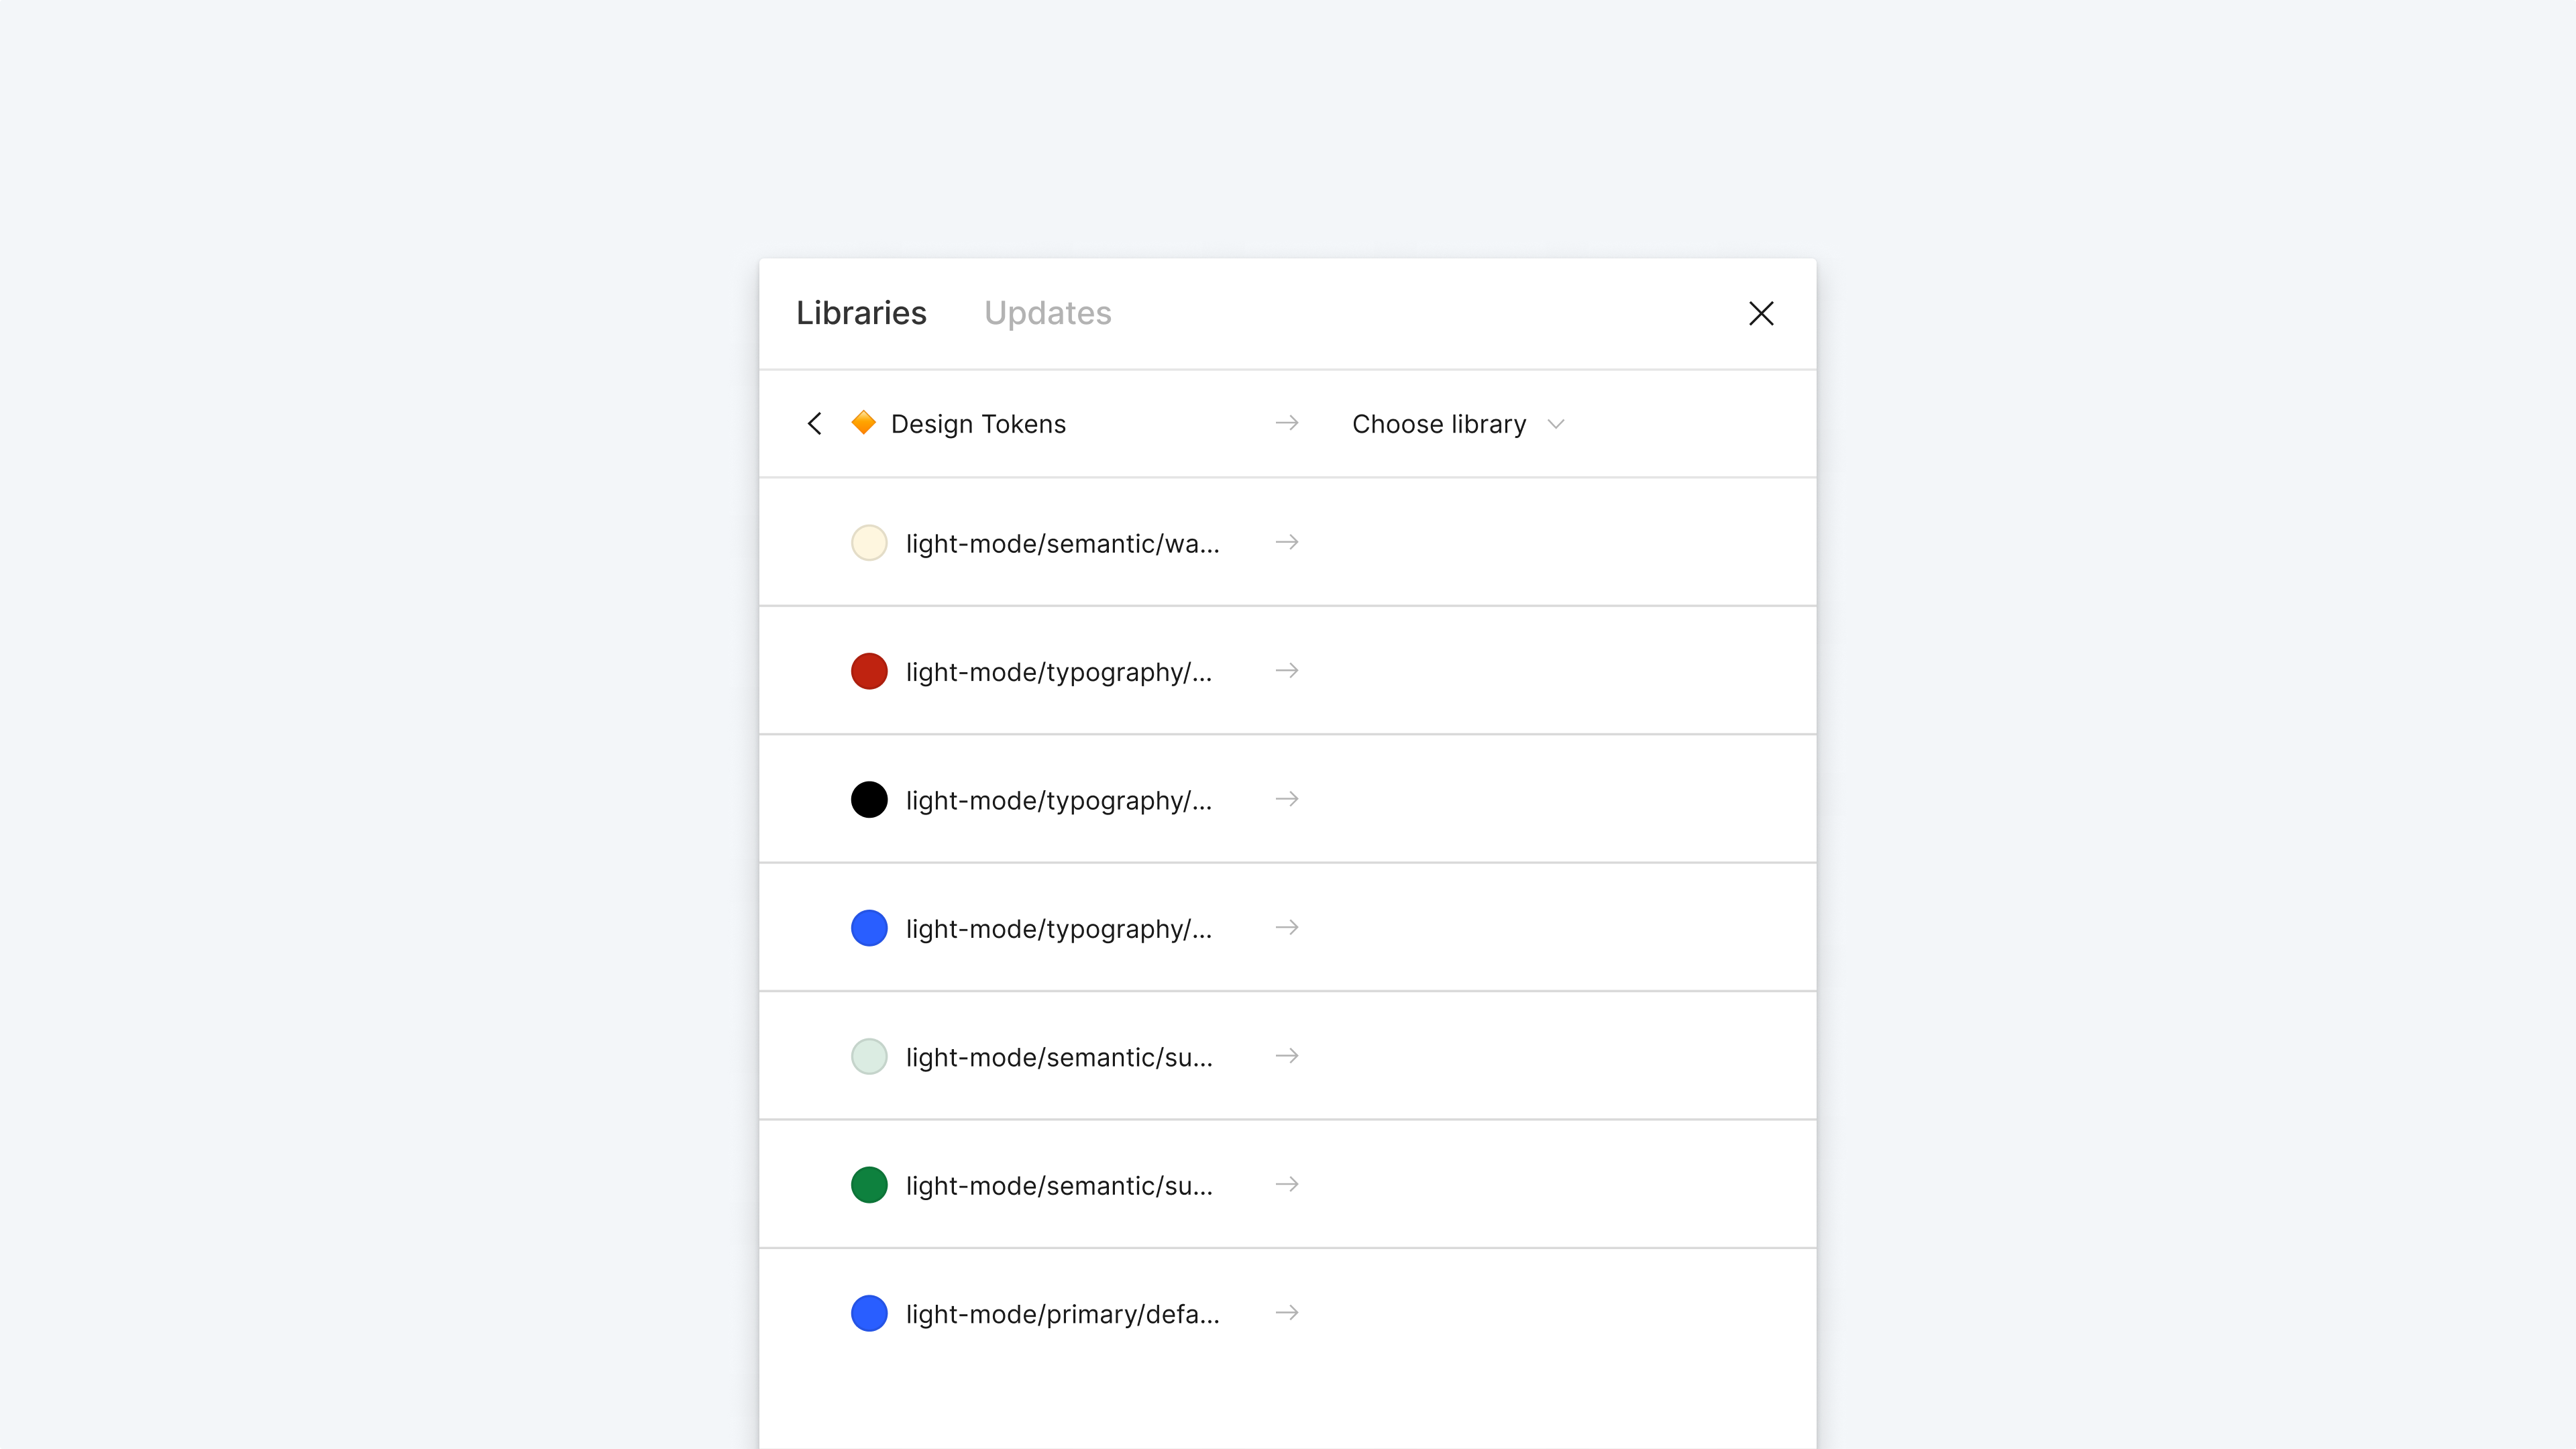The height and width of the screenshot is (1449, 2576).
Task: Click the arrow on the black typography row
Action: click(1287, 799)
